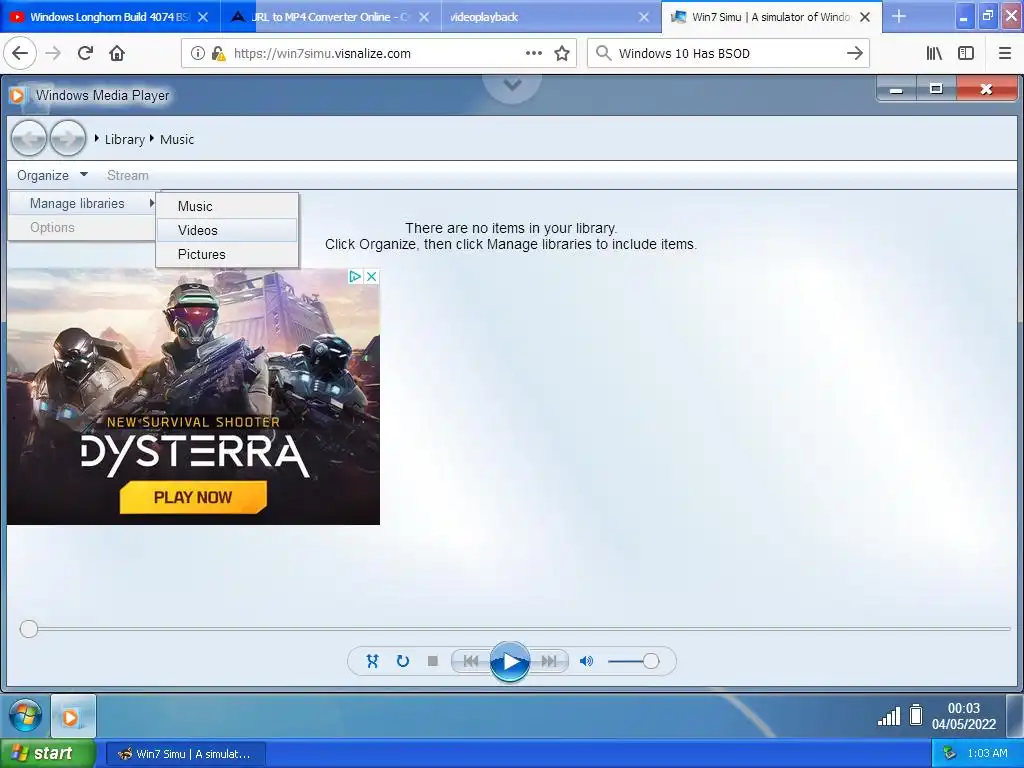Go back in Windows Media Player
This screenshot has height=768, width=1024.
[x=29, y=138]
